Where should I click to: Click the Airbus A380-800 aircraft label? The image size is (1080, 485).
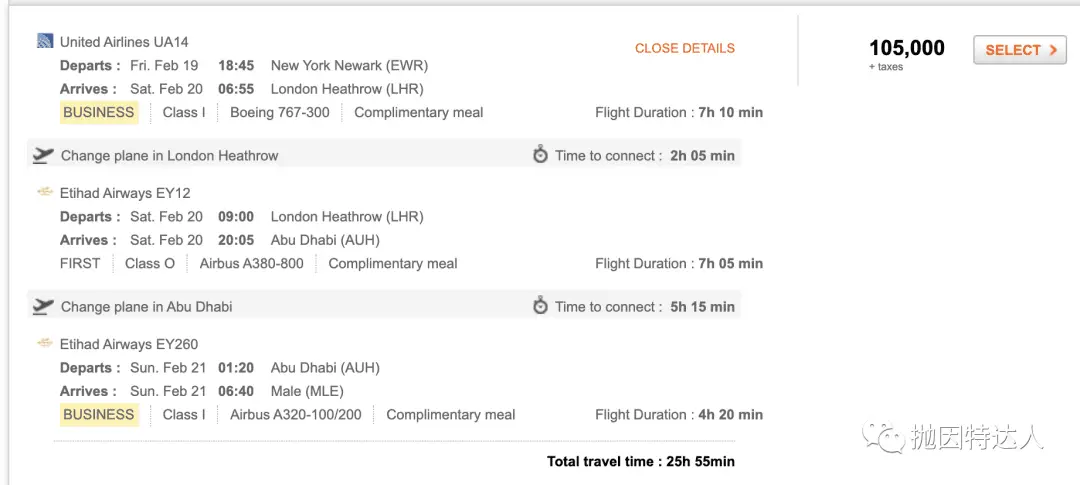point(251,263)
